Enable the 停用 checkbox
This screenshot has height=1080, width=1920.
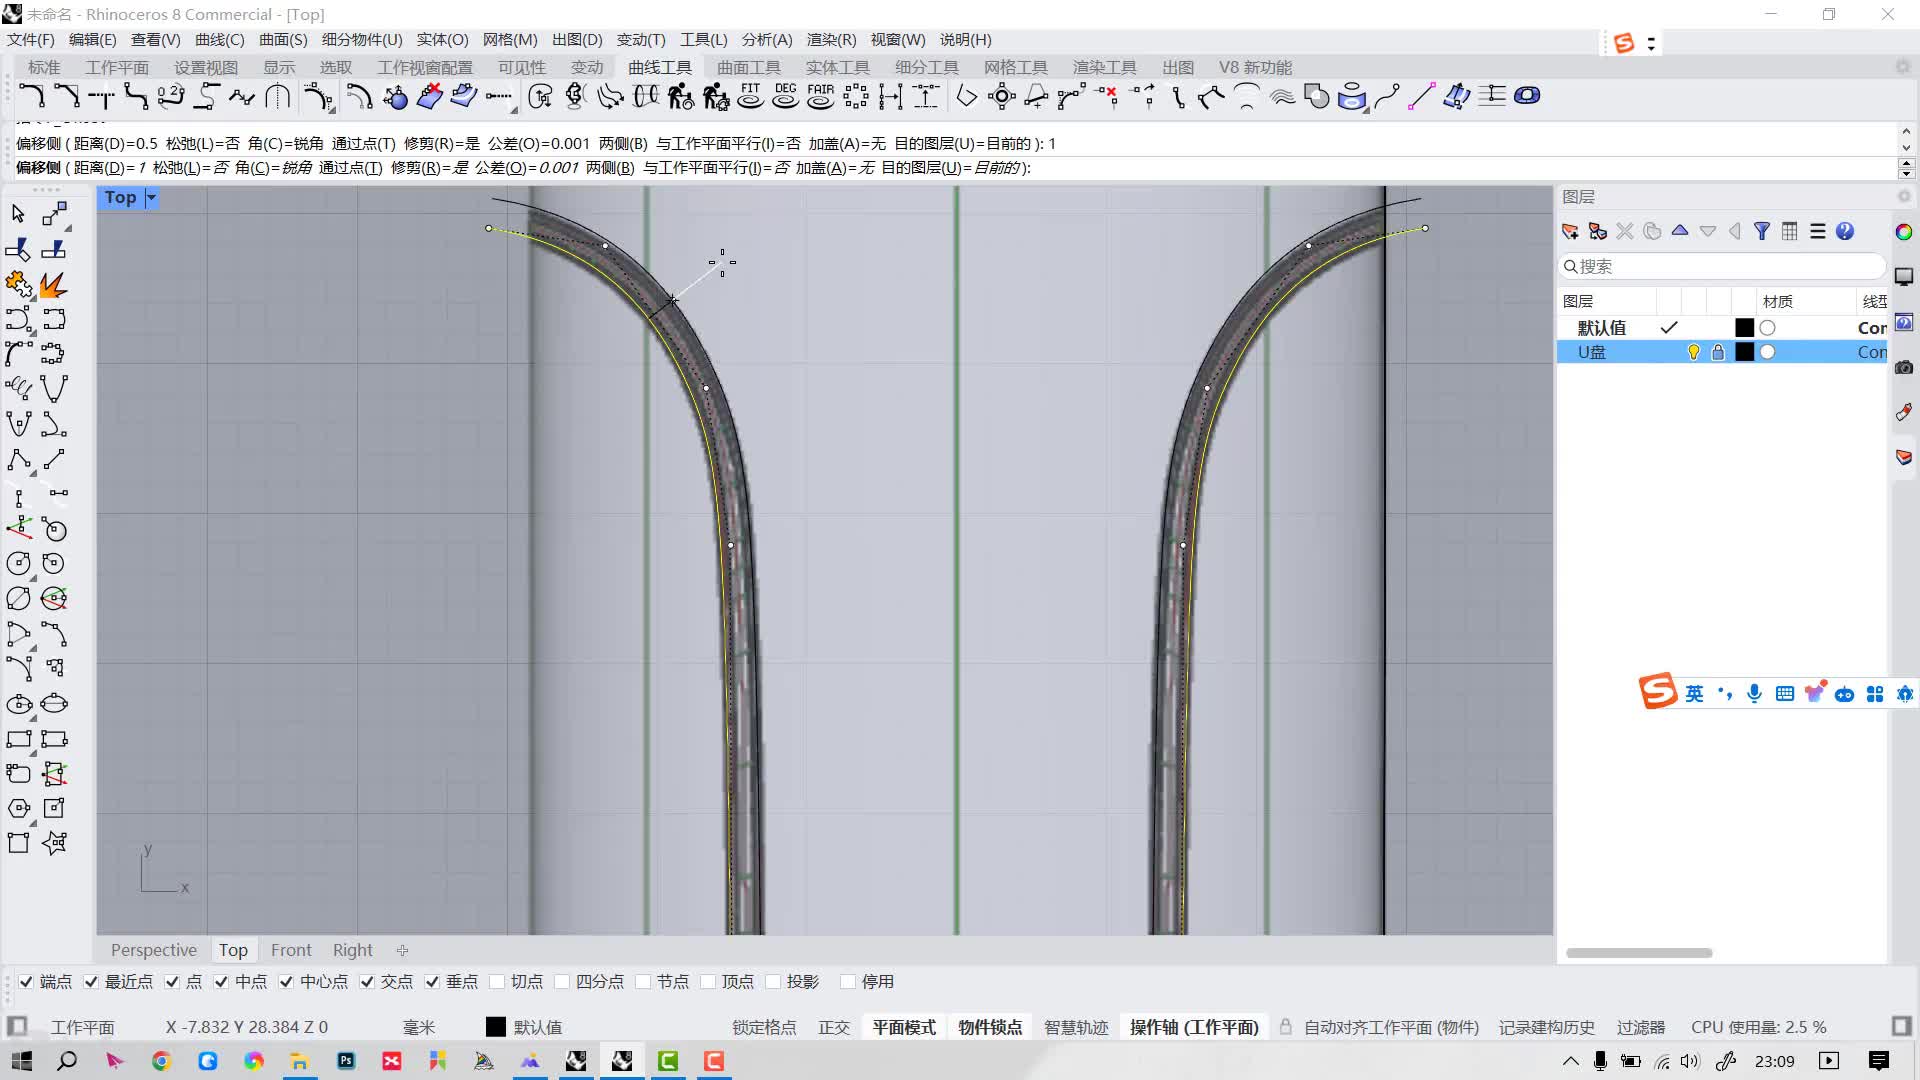tap(848, 982)
